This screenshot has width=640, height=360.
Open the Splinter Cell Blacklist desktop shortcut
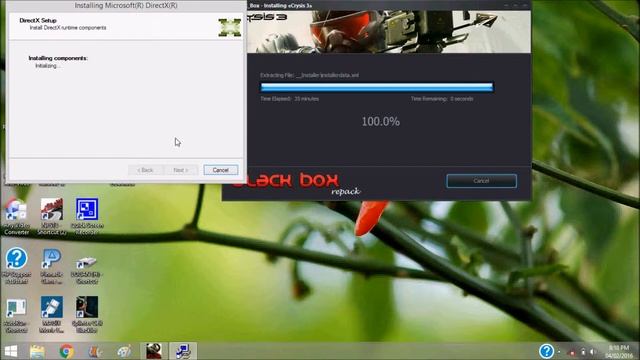87,314
